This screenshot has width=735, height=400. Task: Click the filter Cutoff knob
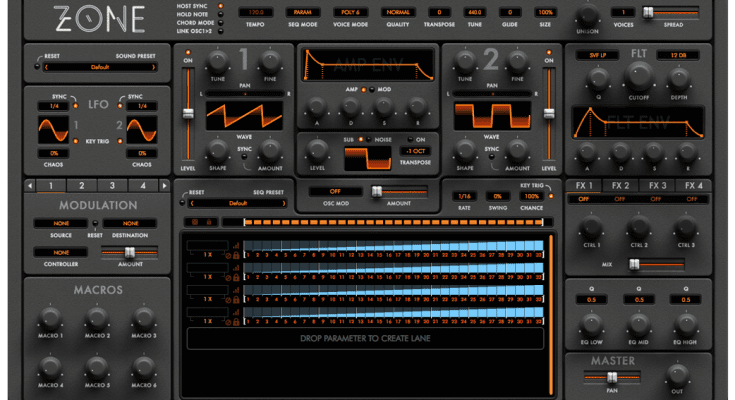click(639, 74)
